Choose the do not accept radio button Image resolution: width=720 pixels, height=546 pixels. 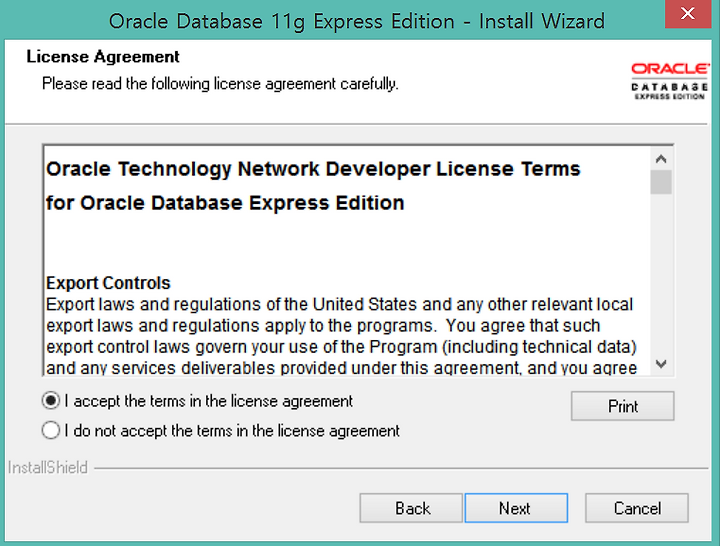click(51, 431)
